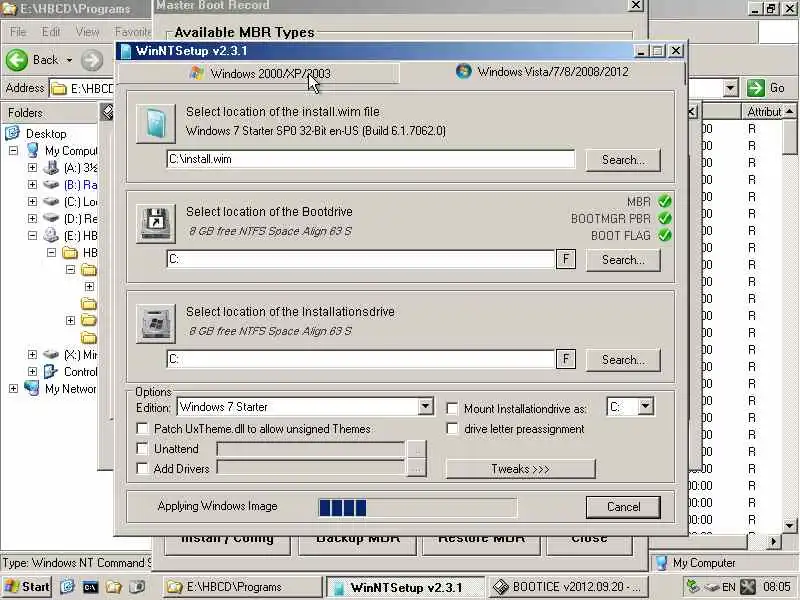Enable Mount Installationdrive as checkbox
Image resolution: width=800 pixels, height=600 pixels.
452,409
